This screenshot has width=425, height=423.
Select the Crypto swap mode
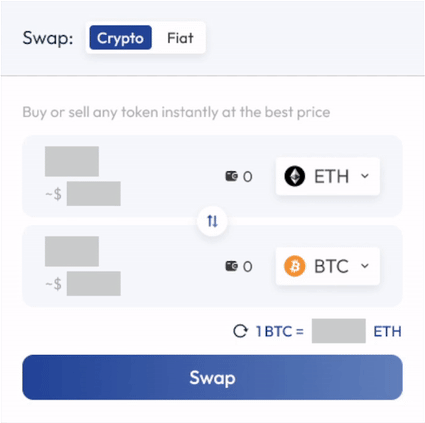point(120,38)
